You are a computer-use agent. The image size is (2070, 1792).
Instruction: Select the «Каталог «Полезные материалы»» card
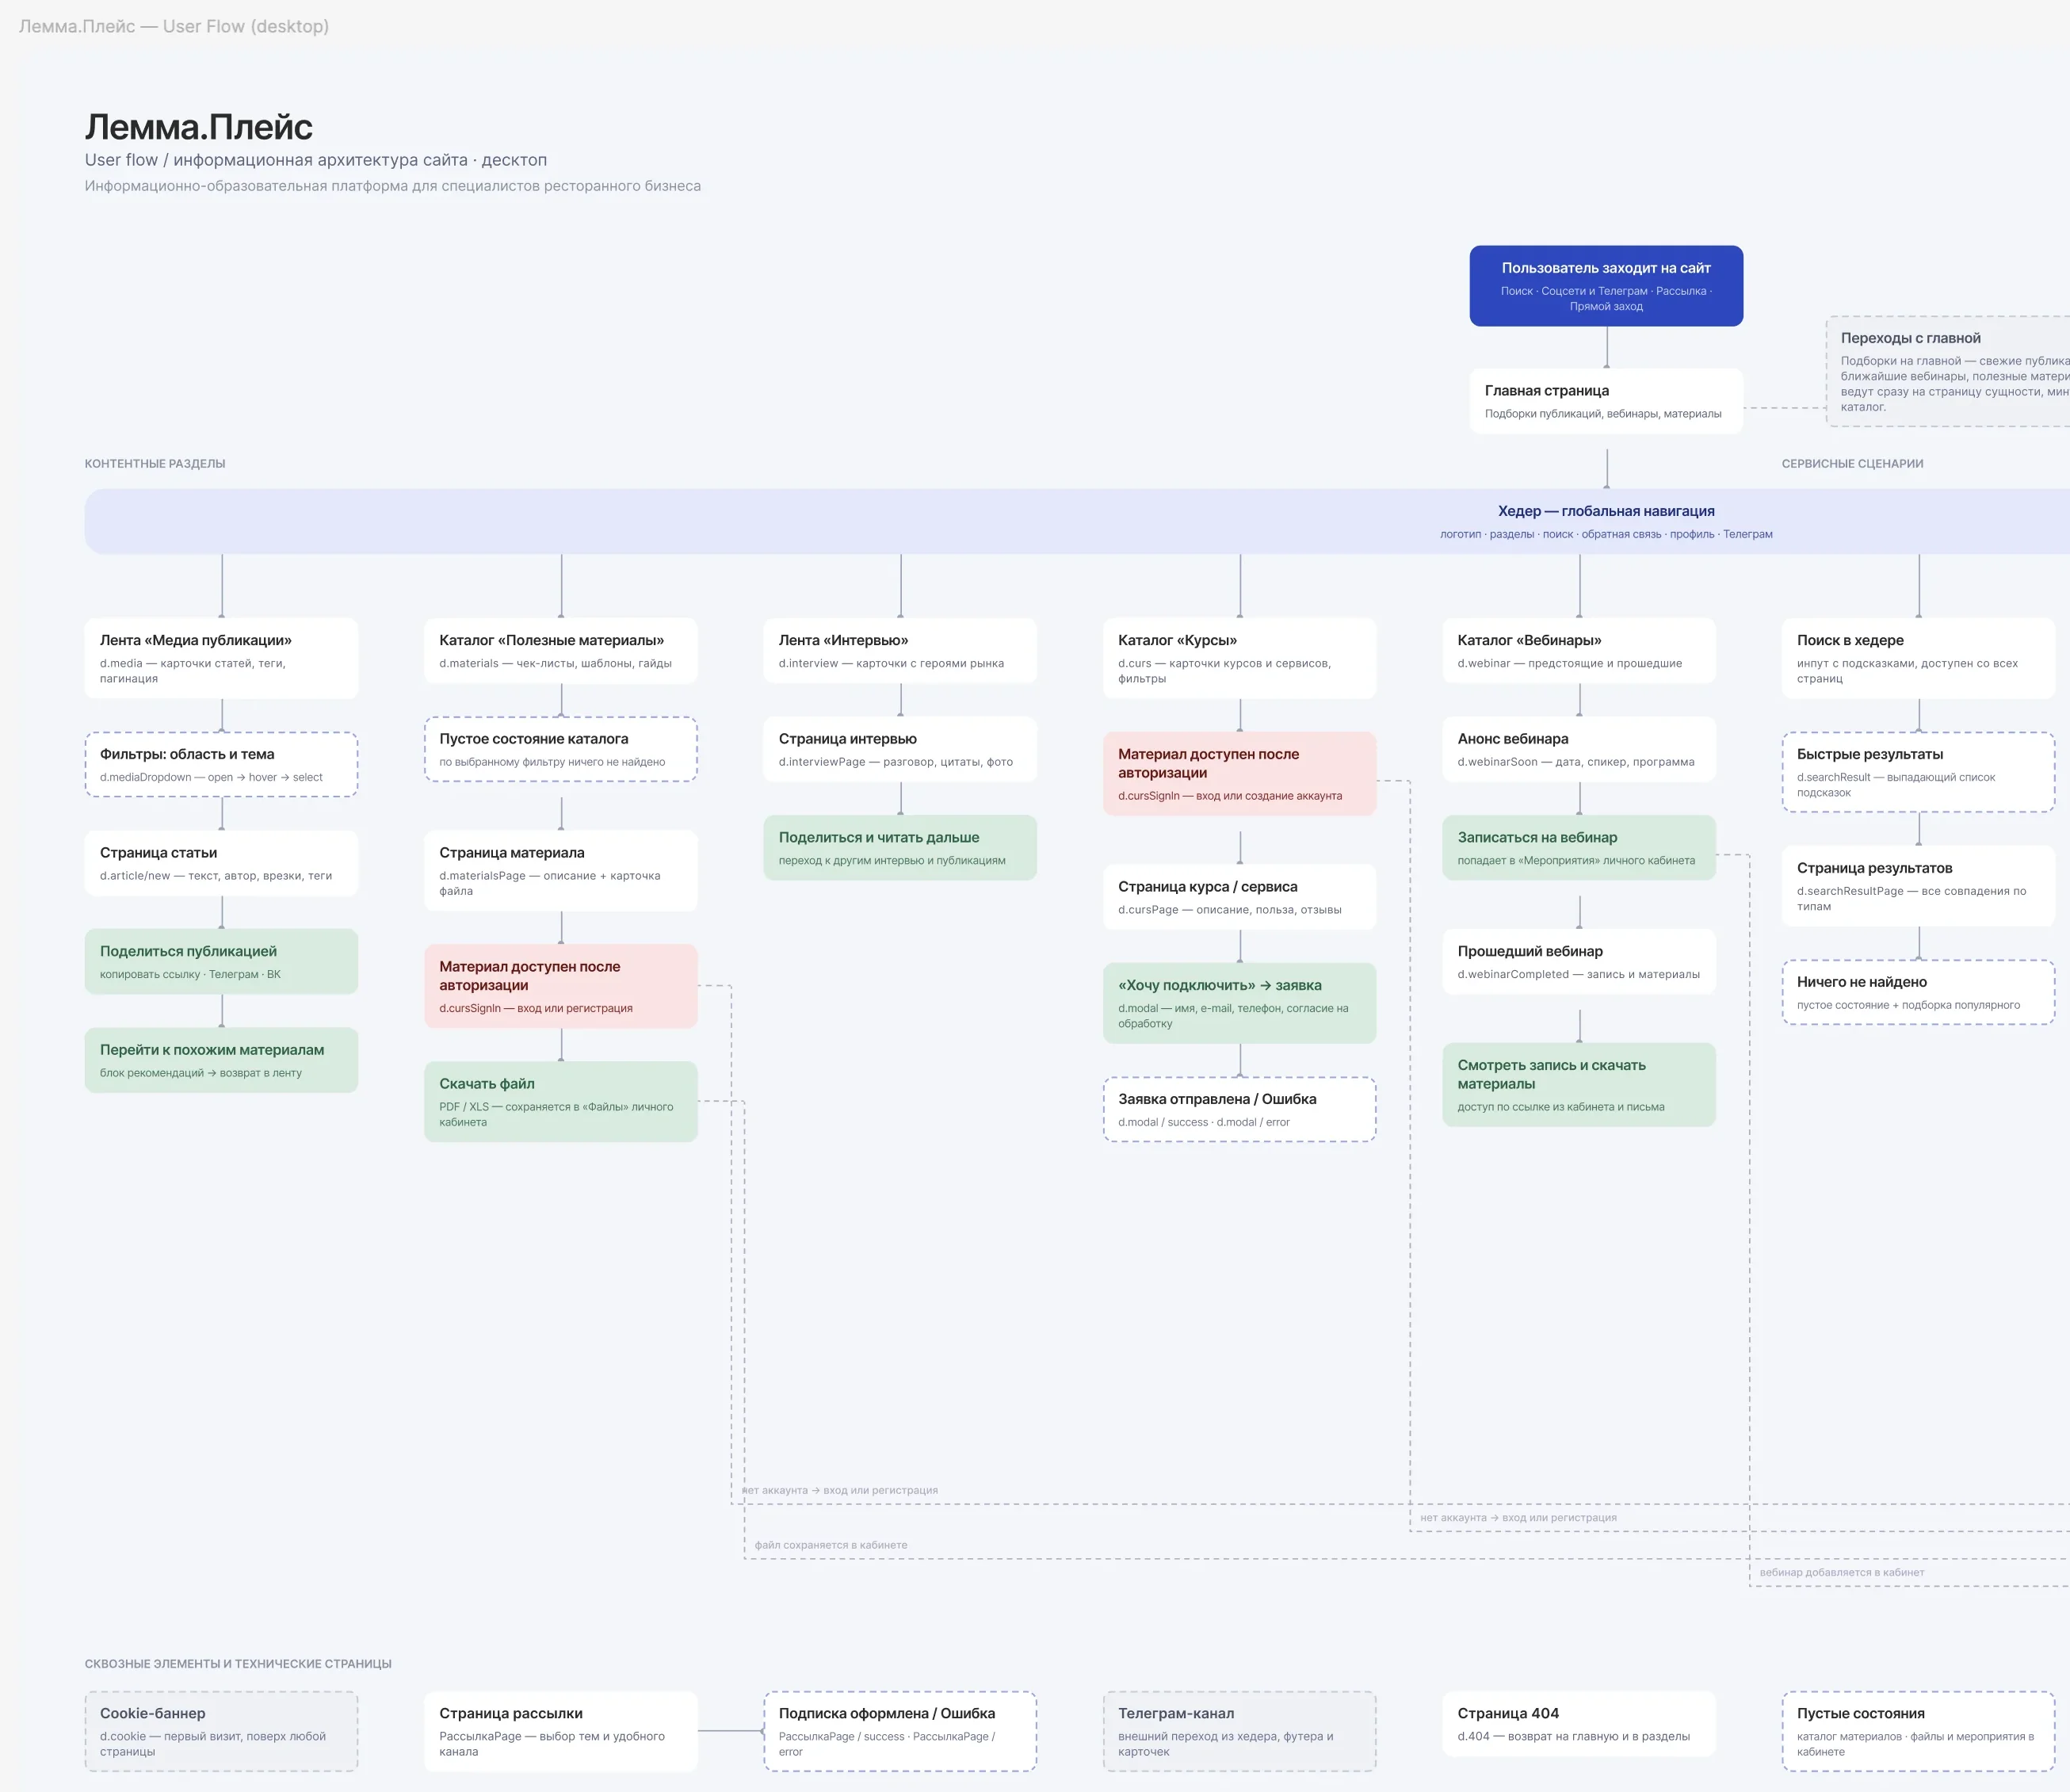pyautogui.click(x=561, y=650)
